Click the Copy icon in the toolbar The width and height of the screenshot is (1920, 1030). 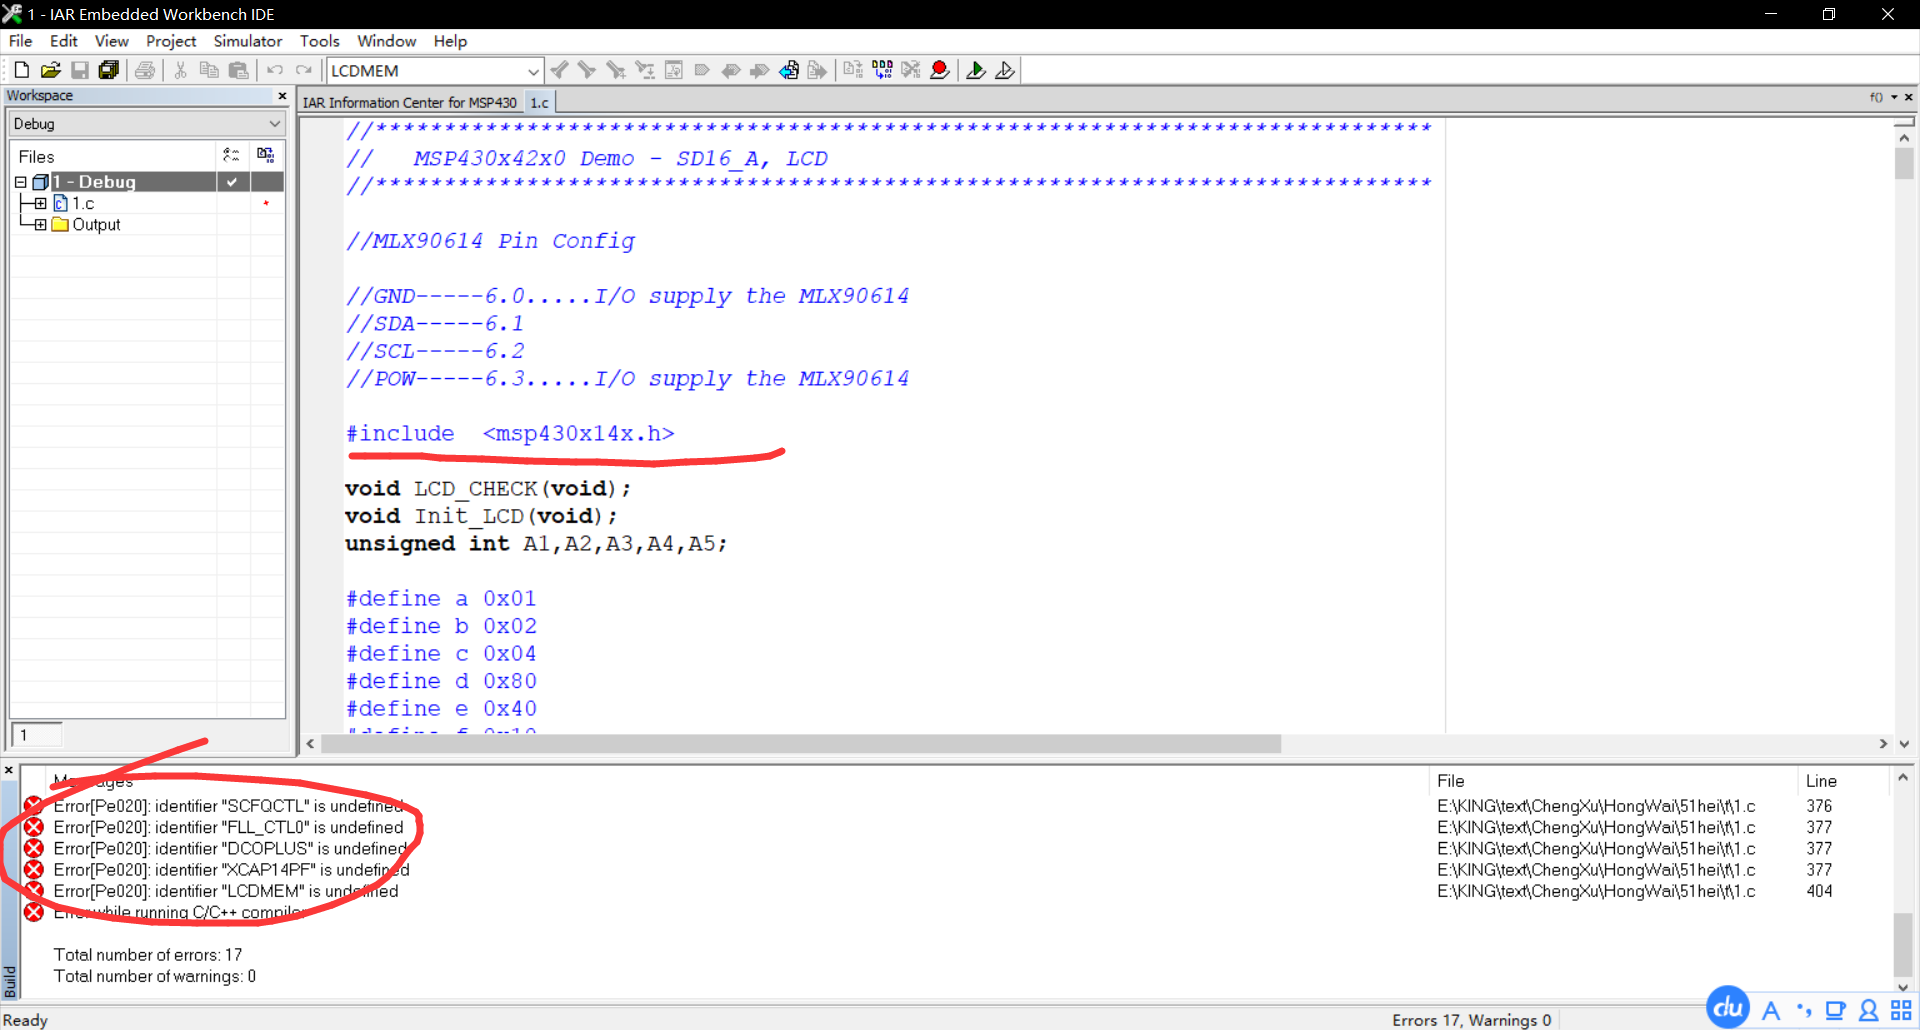coord(209,70)
